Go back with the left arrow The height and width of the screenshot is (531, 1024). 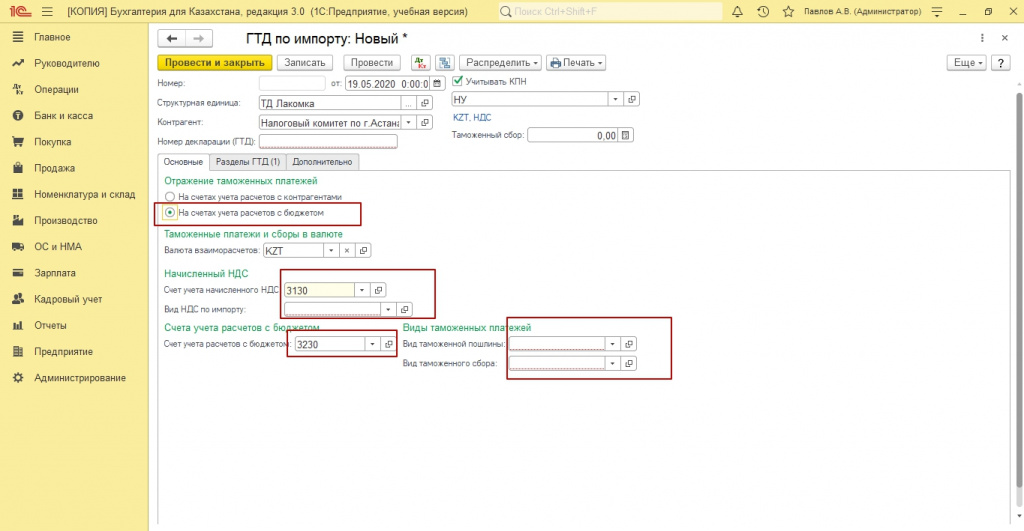point(172,39)
